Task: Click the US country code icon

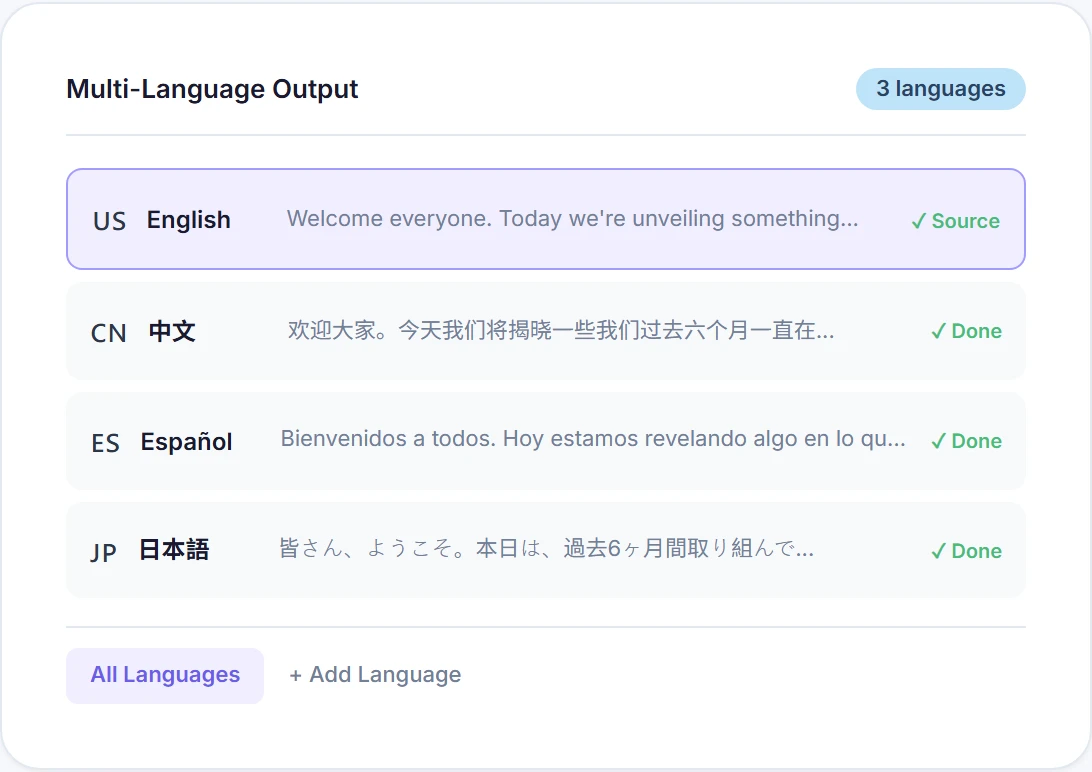Action: pos(110,220)
